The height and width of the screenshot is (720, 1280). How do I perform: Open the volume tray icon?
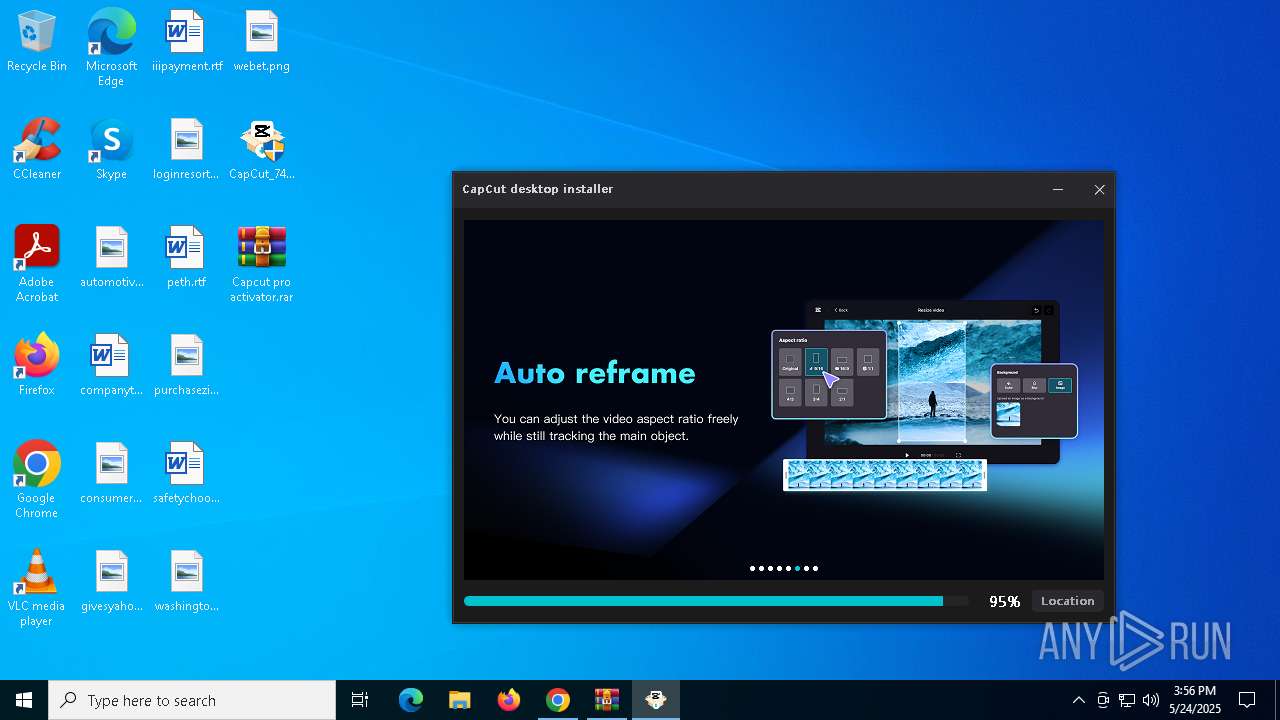pos(1151,700)
